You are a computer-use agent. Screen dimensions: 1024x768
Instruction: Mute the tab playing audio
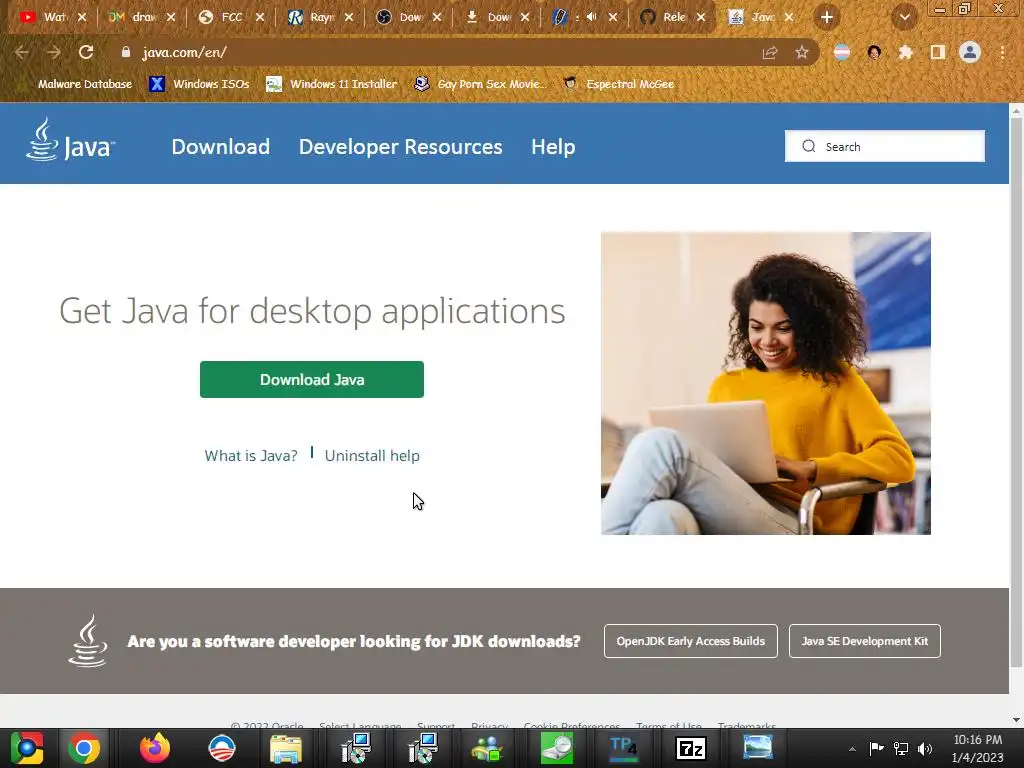click(x=592, y=17)
